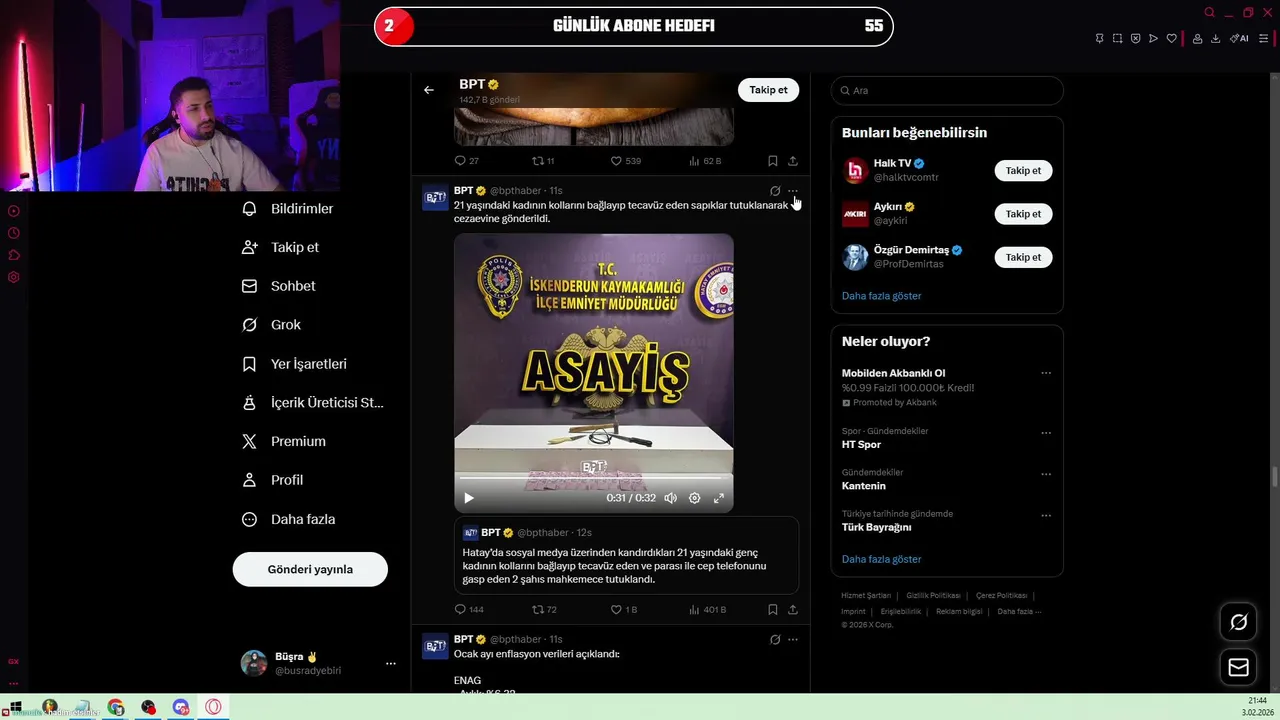Follow BPT with header Takip et button
1280x720 pixels.
coord(768,90)
